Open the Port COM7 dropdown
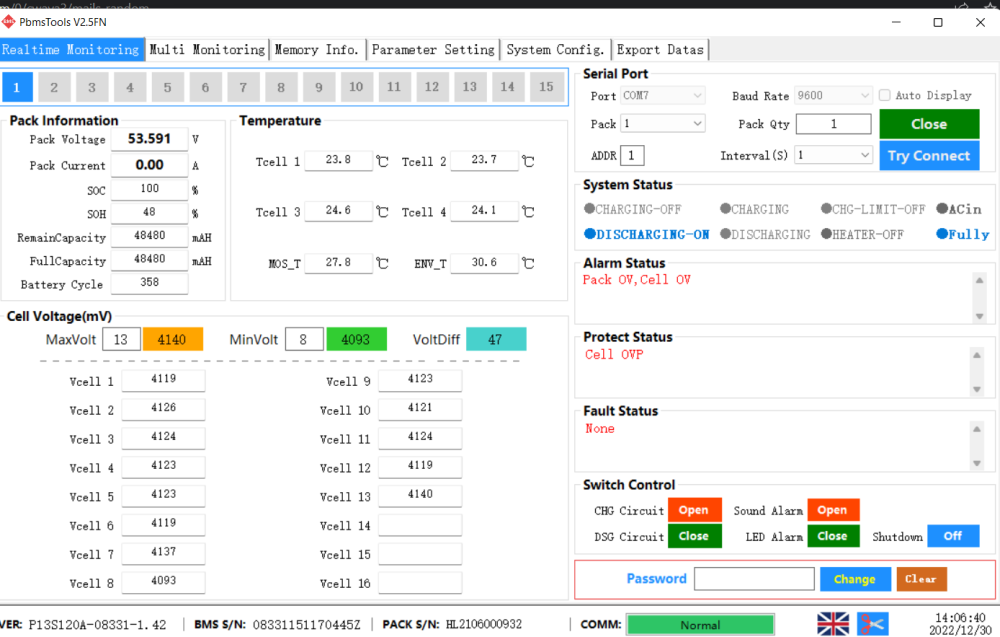 tap(663, 96)
